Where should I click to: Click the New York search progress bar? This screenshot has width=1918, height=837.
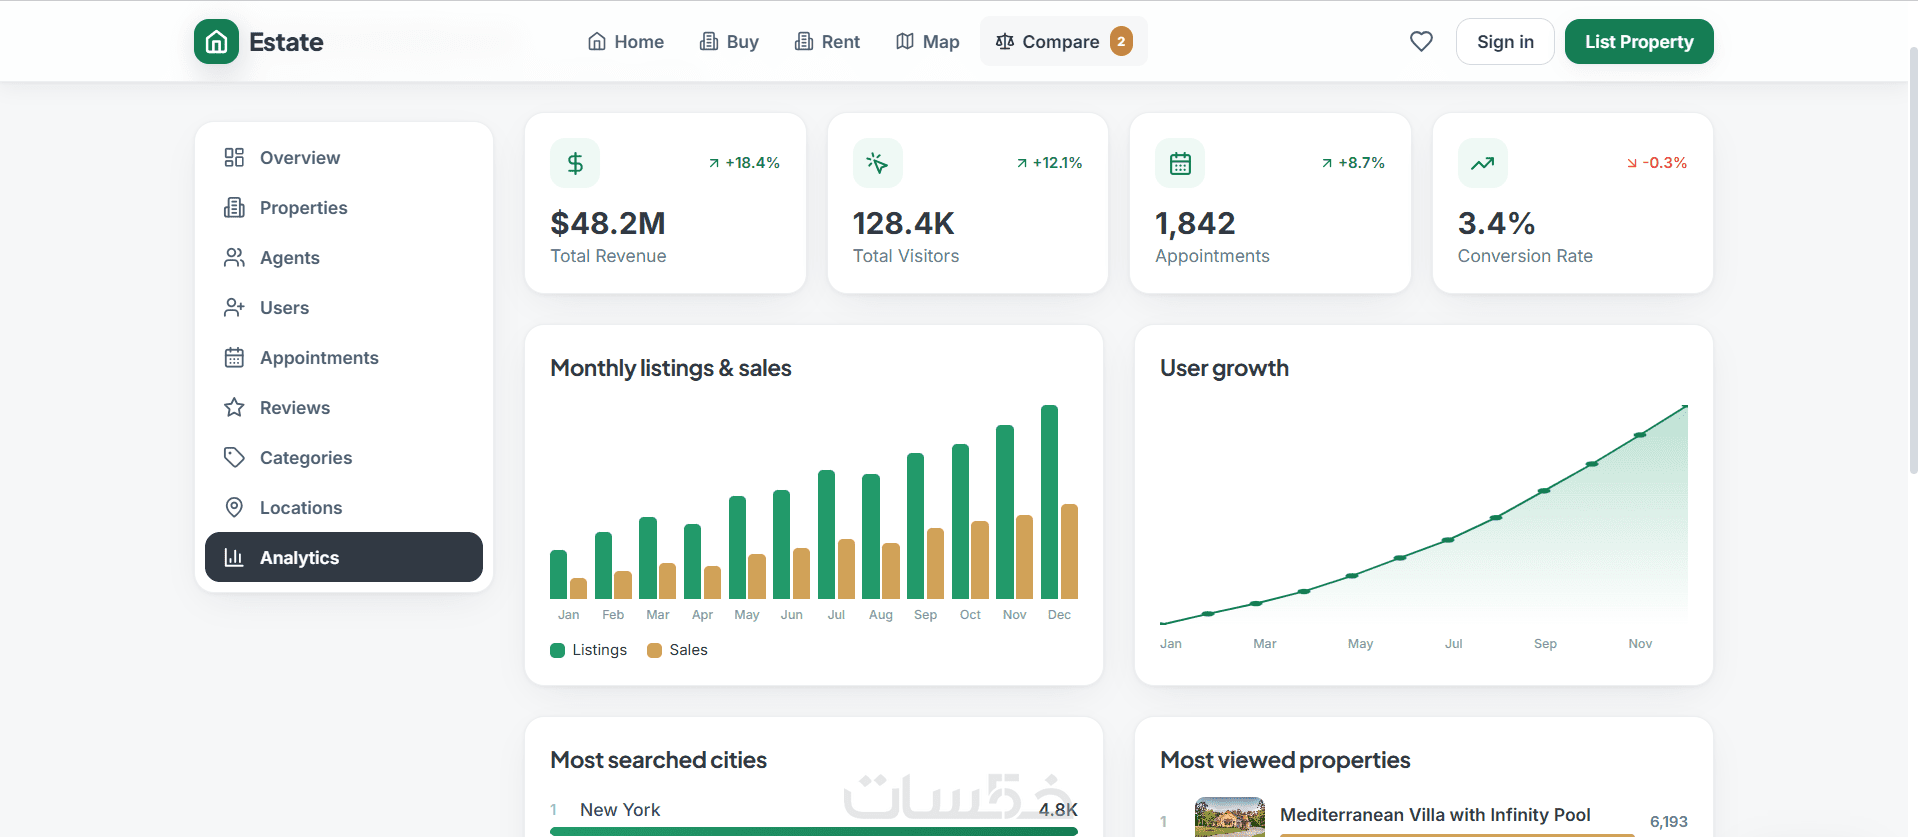(x=814, y=831)
